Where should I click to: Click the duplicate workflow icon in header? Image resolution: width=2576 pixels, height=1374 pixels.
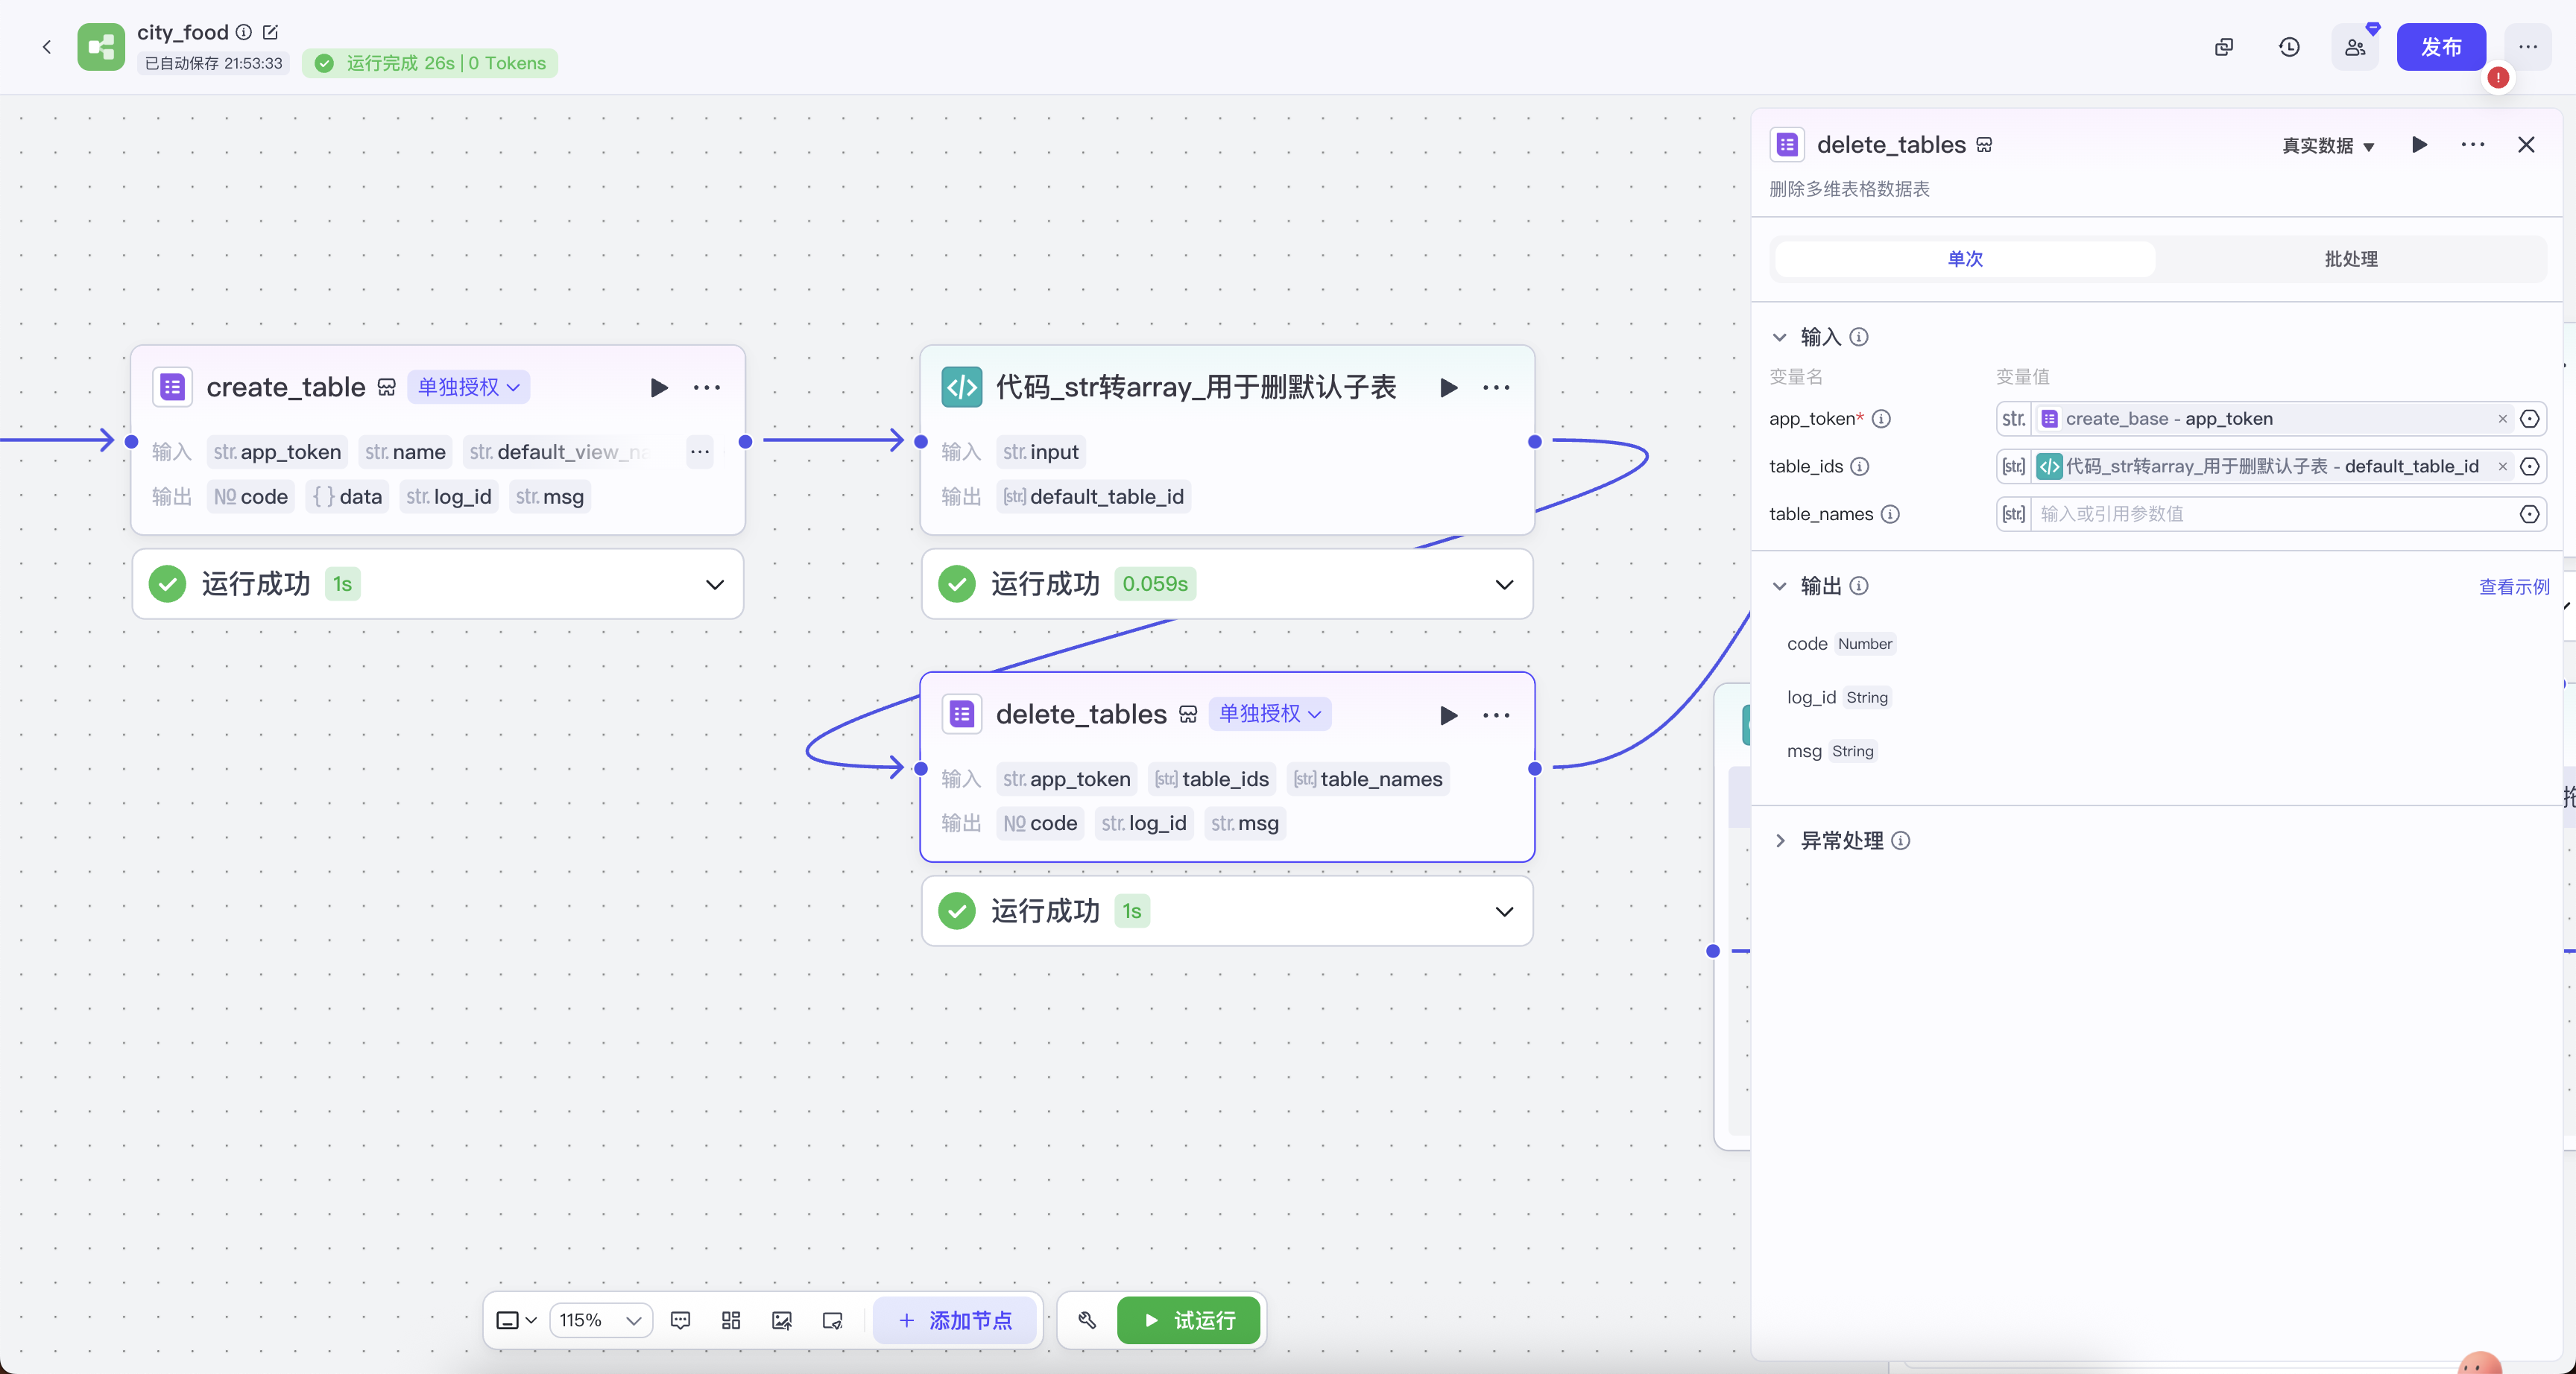point(2223,47)
